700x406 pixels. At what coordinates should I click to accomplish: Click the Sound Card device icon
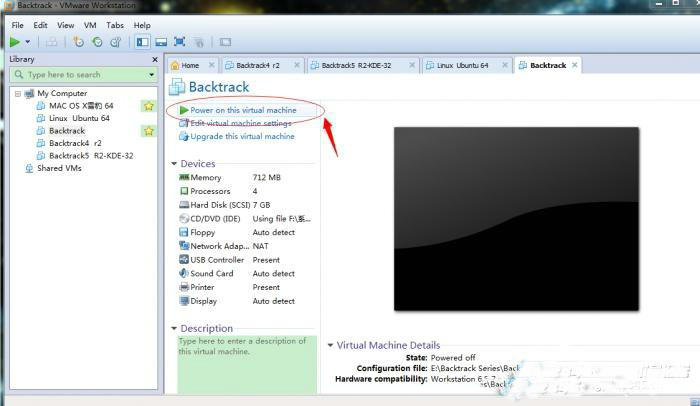[x=183, y=273]
